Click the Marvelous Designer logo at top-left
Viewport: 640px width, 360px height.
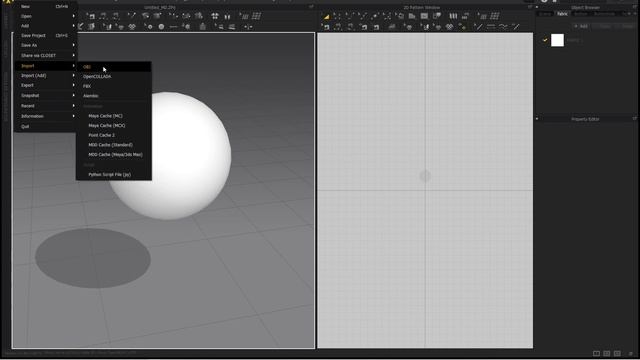(x=8, y=2)
